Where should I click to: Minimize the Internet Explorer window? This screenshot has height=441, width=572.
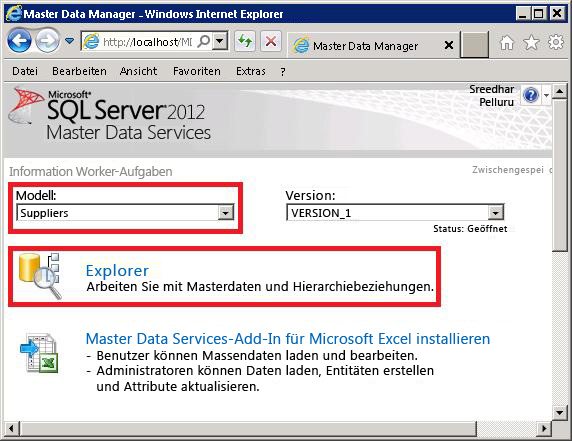tap(523, 14)
